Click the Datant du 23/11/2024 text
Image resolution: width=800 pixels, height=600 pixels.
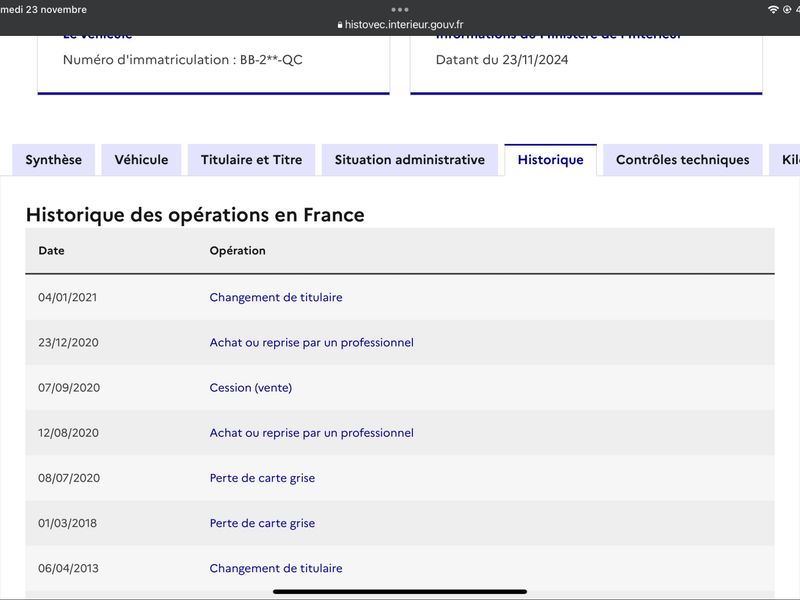click(x=502, y=60)
